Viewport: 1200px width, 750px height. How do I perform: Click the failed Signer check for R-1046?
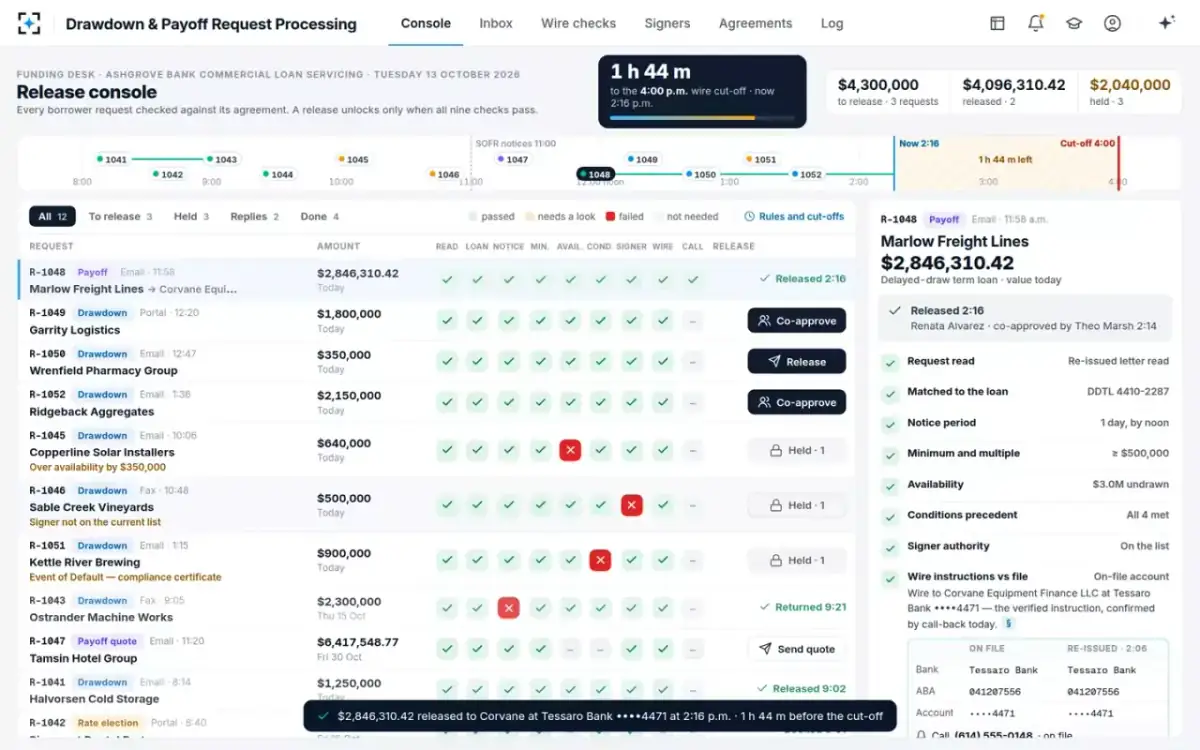[x=632, y=505]
